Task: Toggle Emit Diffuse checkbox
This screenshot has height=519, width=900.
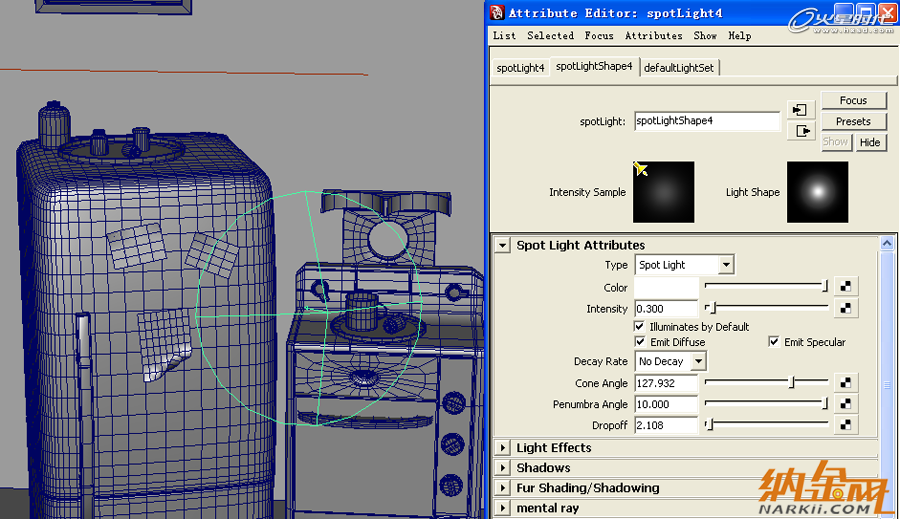Action: click(x=639, y=342)
